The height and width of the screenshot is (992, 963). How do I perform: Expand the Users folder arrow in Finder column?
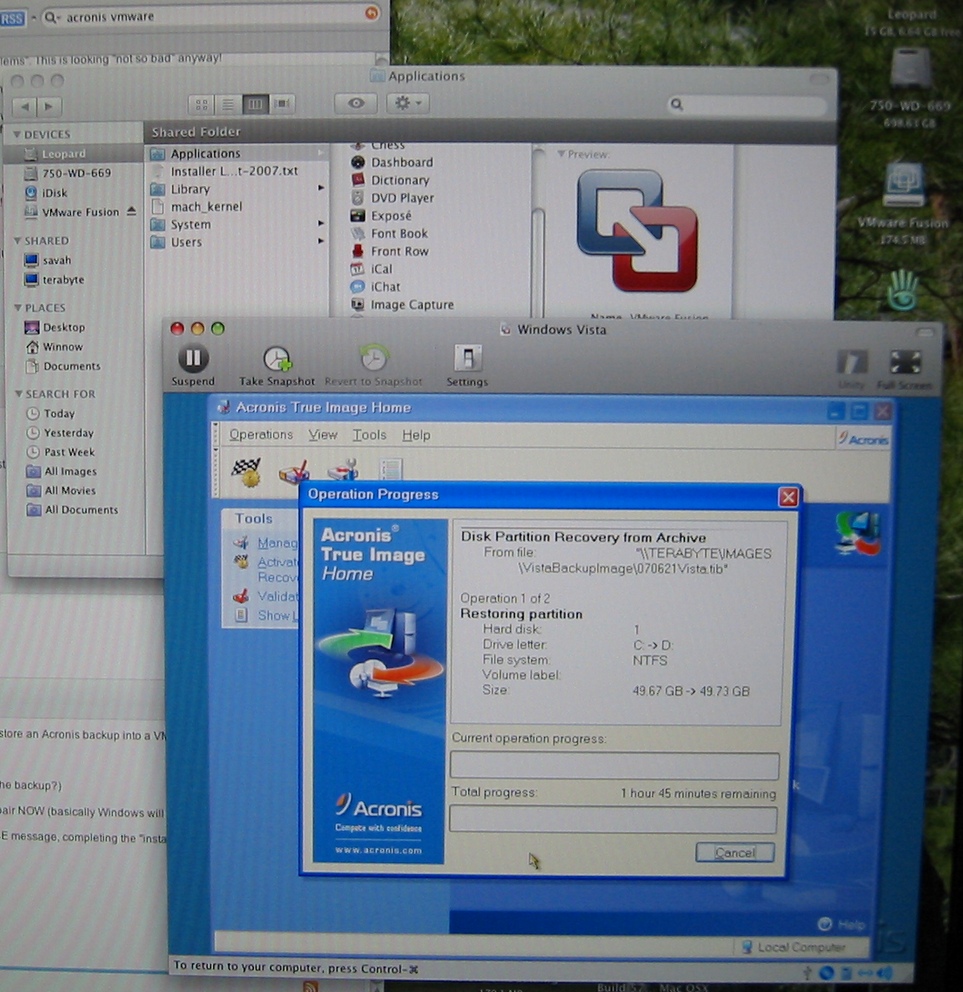click(x=321, y=242)
